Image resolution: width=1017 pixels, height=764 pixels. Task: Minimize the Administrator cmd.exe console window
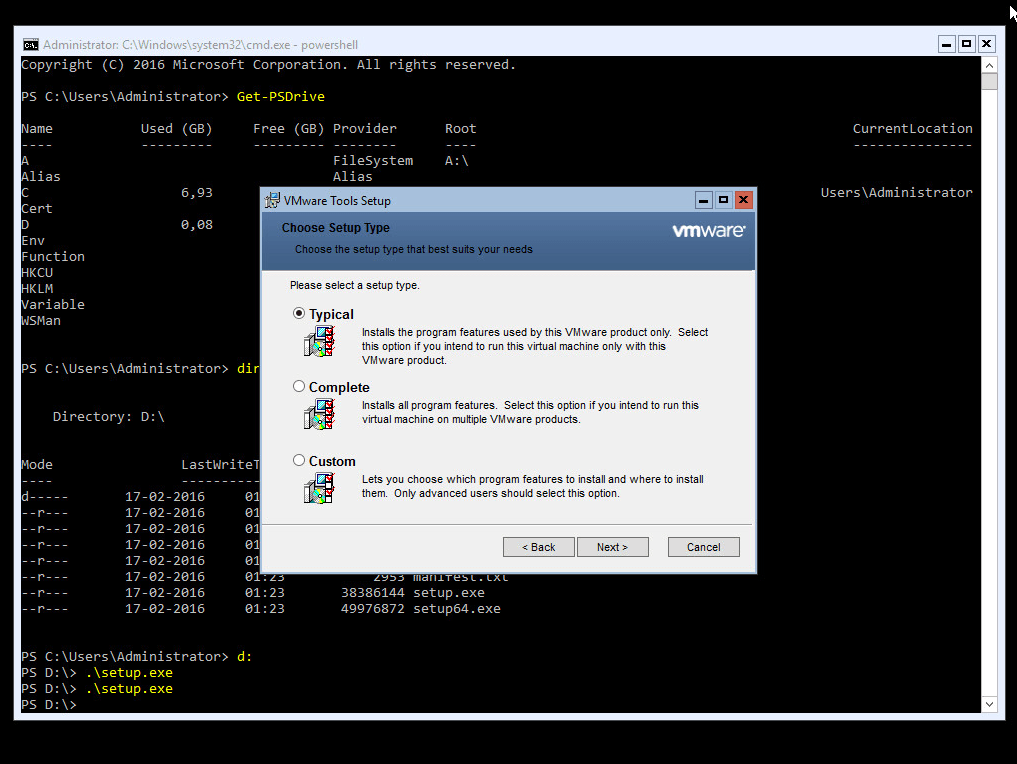pos(946,44)
